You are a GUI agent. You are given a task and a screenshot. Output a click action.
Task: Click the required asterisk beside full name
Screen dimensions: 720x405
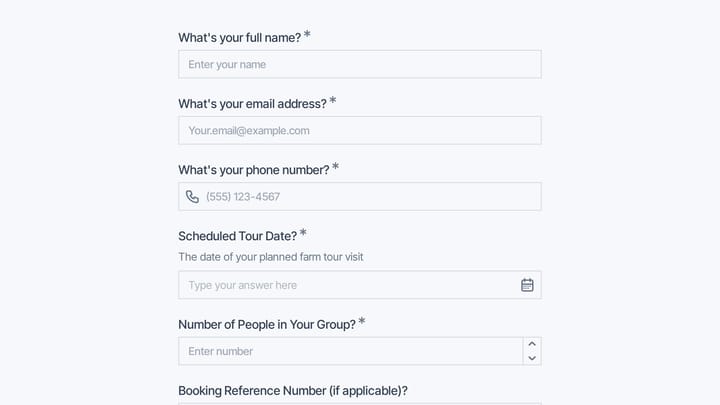(307, 34)
